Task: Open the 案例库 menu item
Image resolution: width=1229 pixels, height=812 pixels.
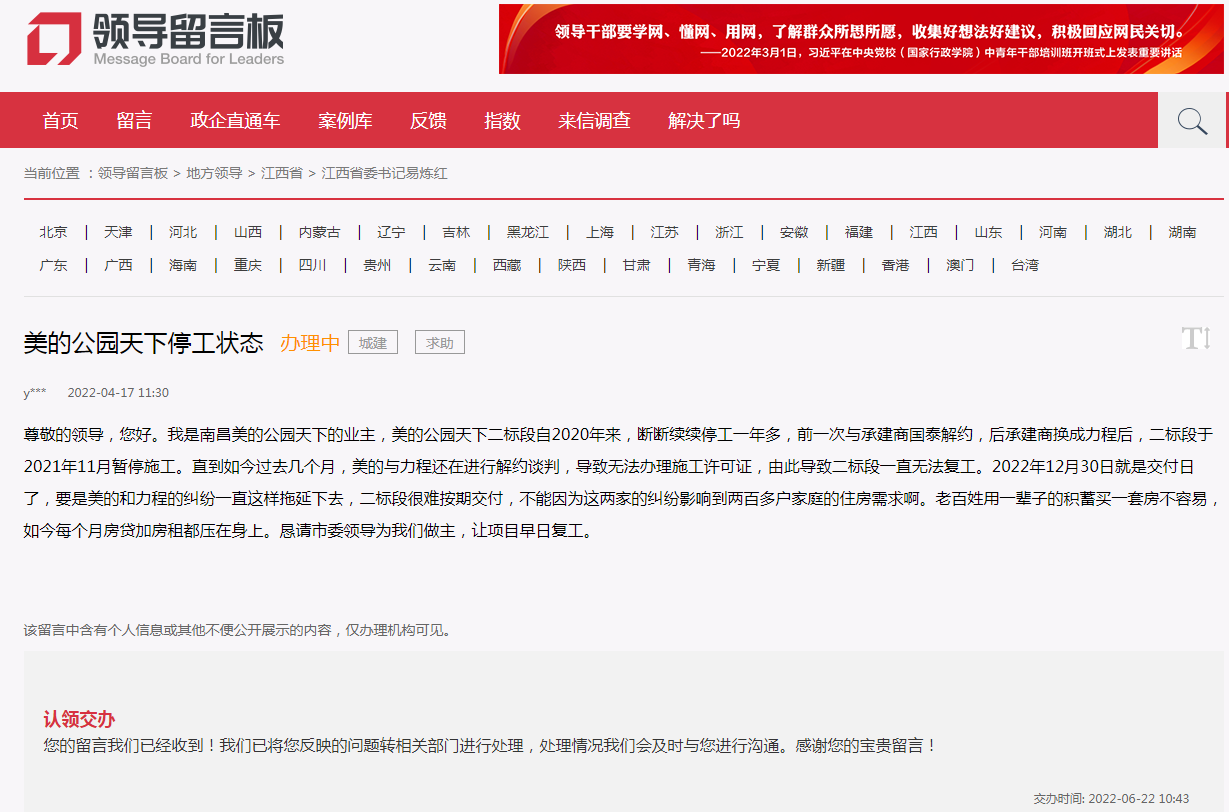Action: [345, 121]
